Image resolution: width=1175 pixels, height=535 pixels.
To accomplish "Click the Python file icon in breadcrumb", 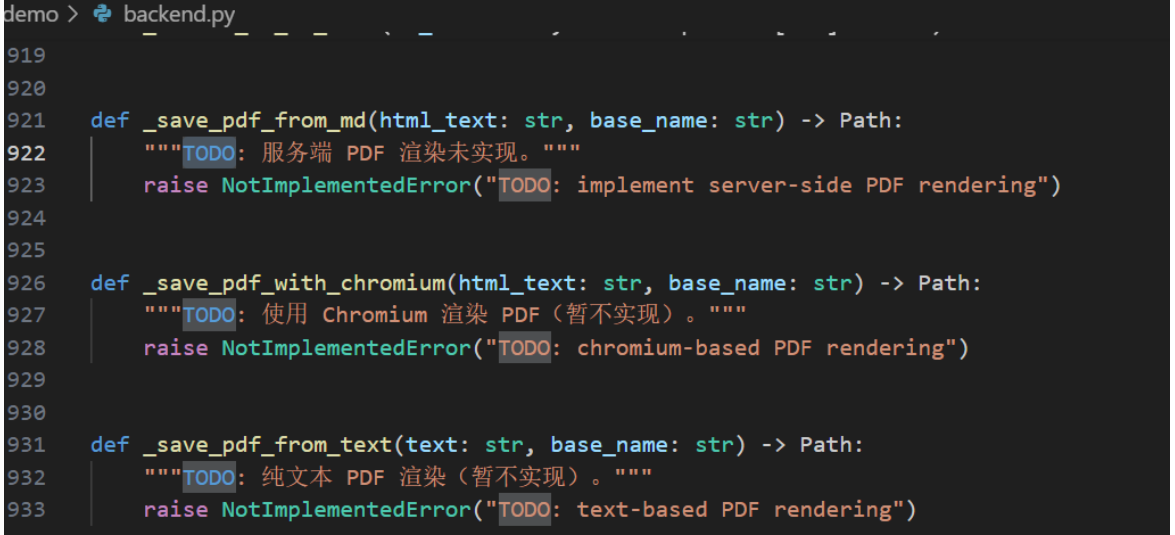I will tap(101, 15).
